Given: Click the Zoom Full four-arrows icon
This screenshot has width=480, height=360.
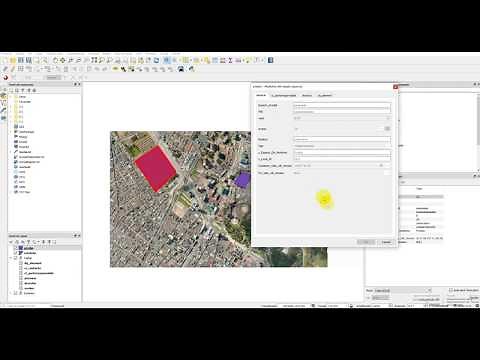Looking at the screenshot, I should (94, 60).
